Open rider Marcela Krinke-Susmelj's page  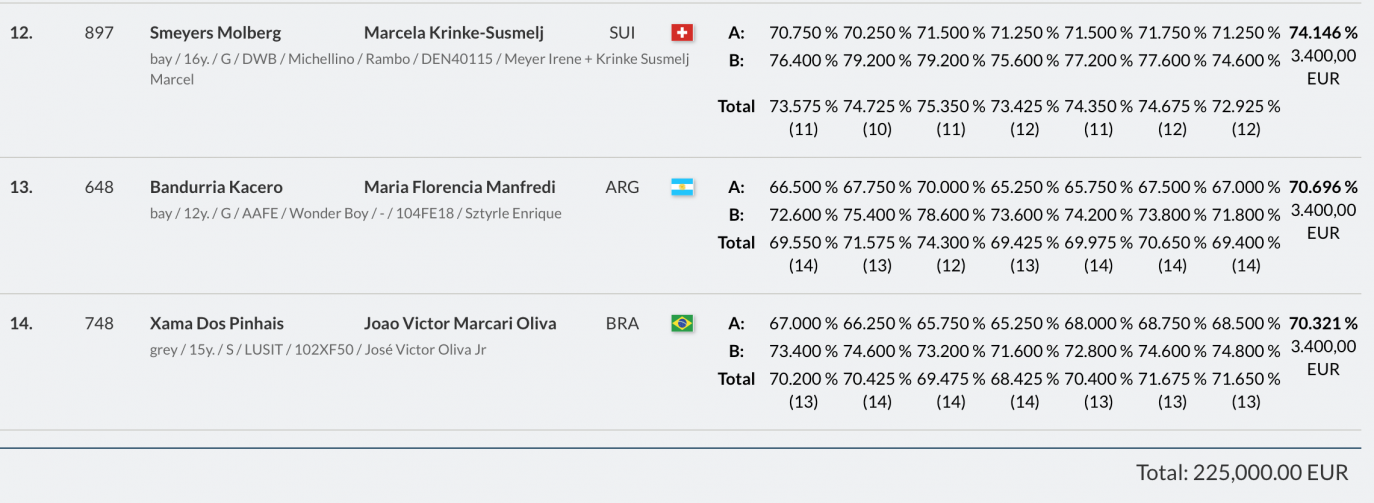coord(453,33)
